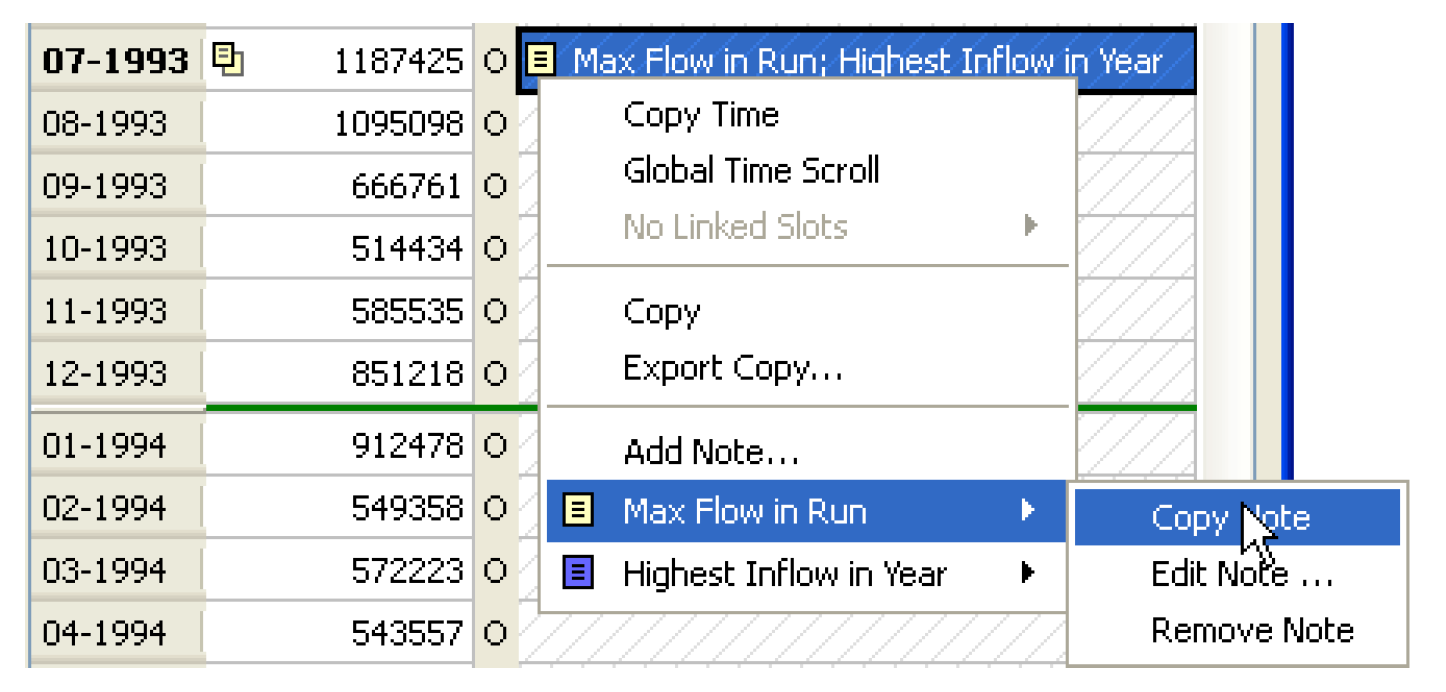
Task: Select Add Note... menu option
Action: (711, 453)
